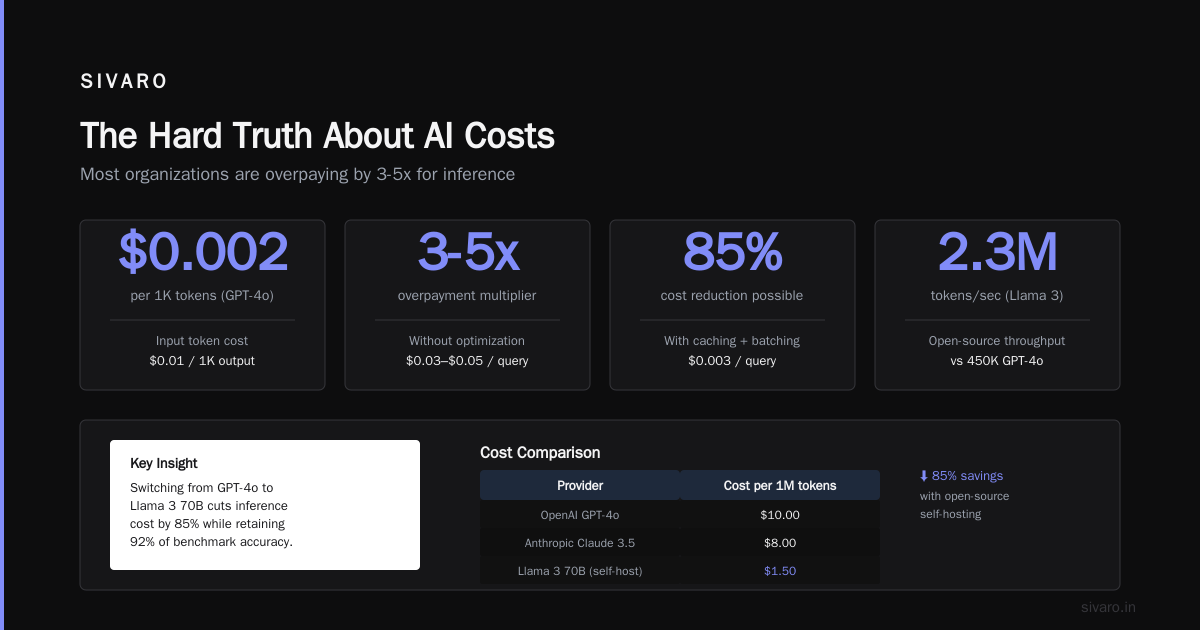The image size is (1200, 630).
Task: Click 'Open-source throughput' text
Action: pos(997,341)
